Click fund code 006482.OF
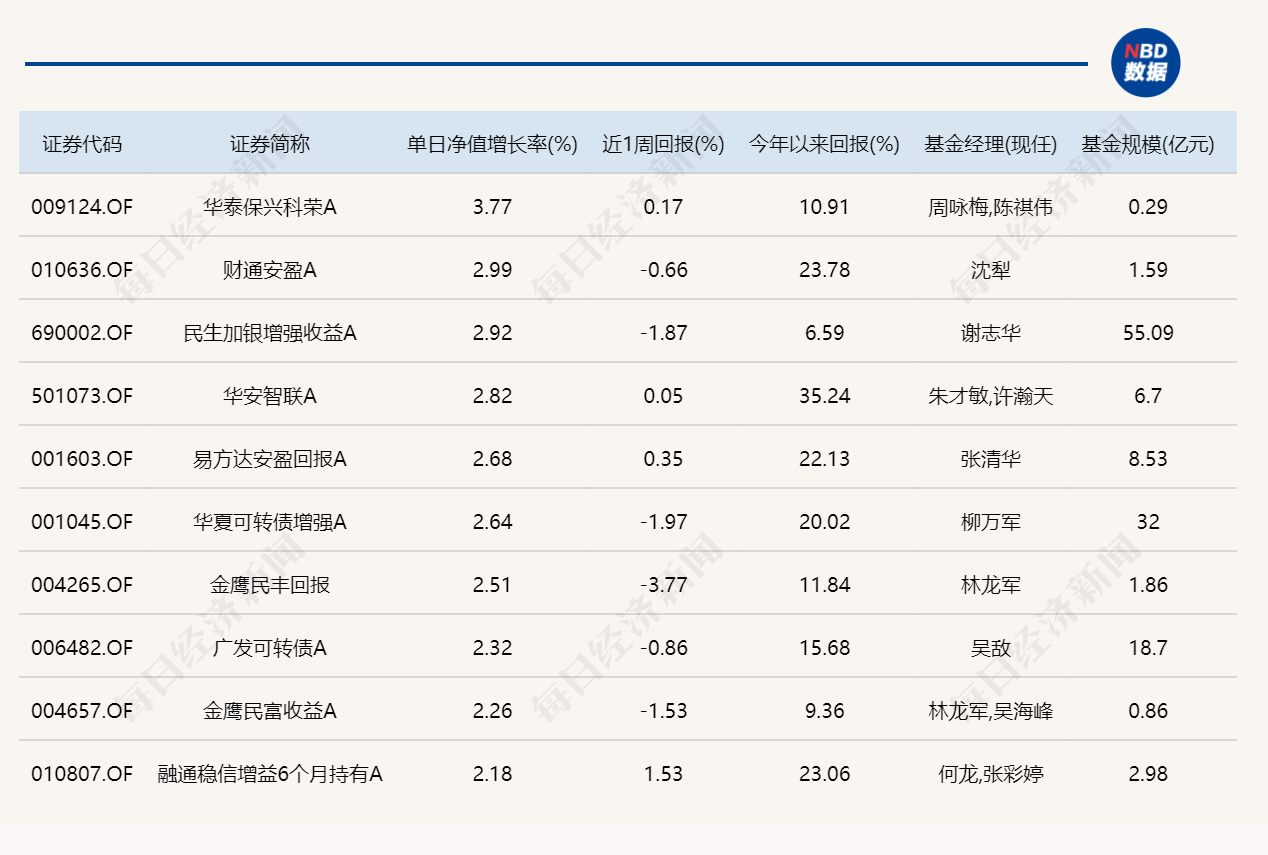 (82, 648)
